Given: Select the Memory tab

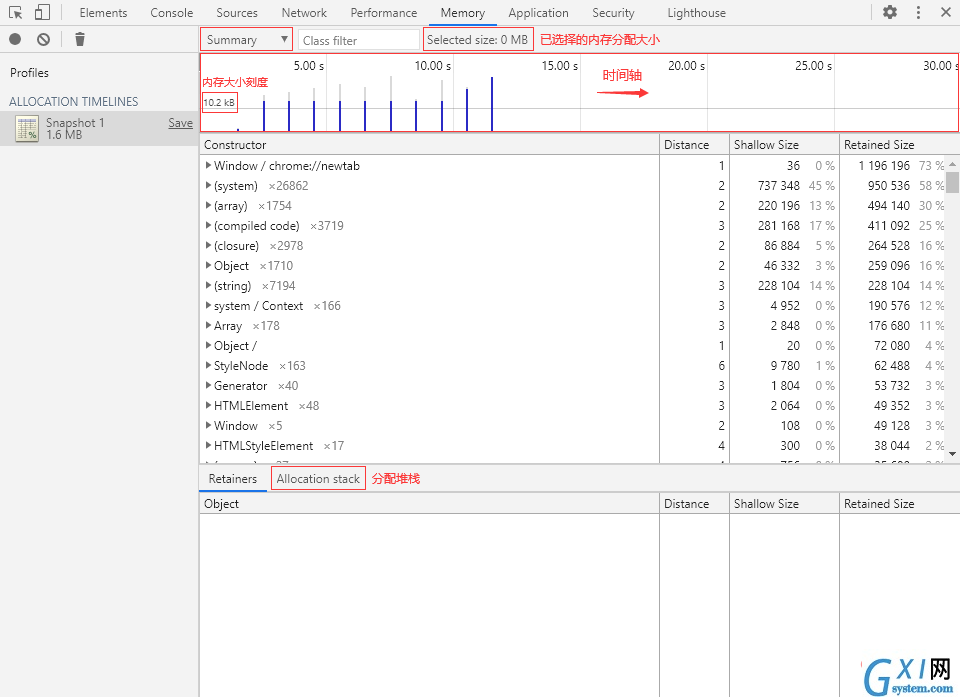Looking at the screenshot, I should point(462,13).
